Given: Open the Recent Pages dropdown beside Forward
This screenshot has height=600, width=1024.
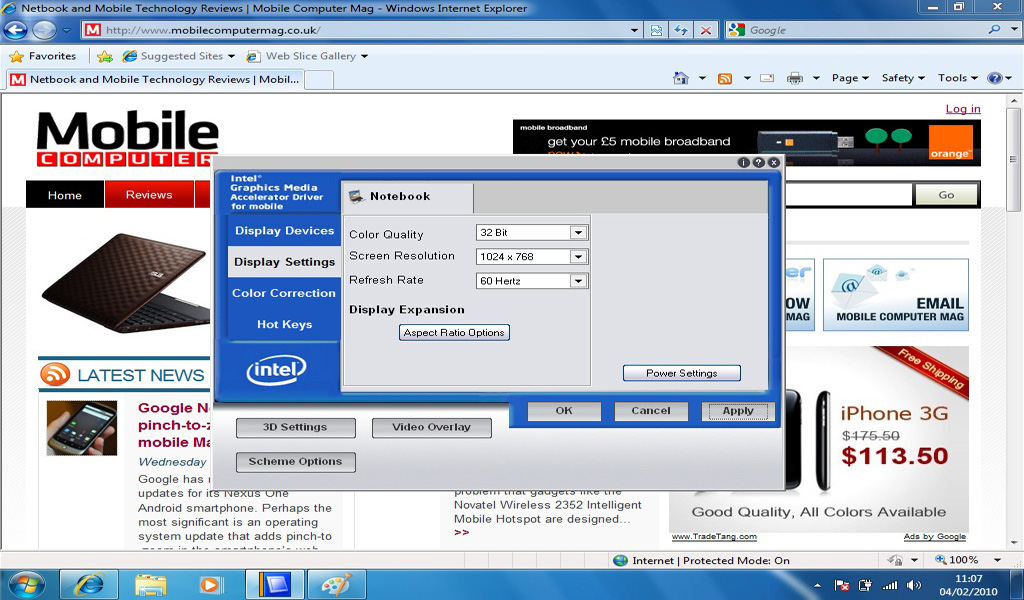Looking at the screenshot, I should [66, 31].
